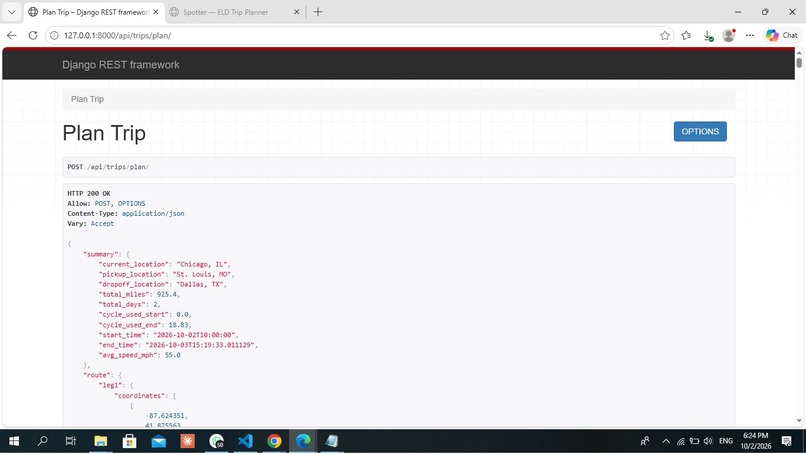
Task: Open the orange starburst app on the taskbar
Action: (188, 441)
